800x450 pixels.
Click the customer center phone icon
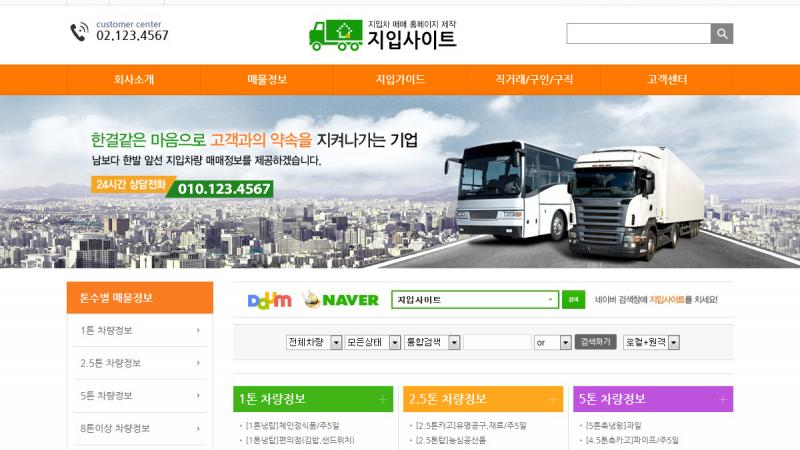coord(79,32)
